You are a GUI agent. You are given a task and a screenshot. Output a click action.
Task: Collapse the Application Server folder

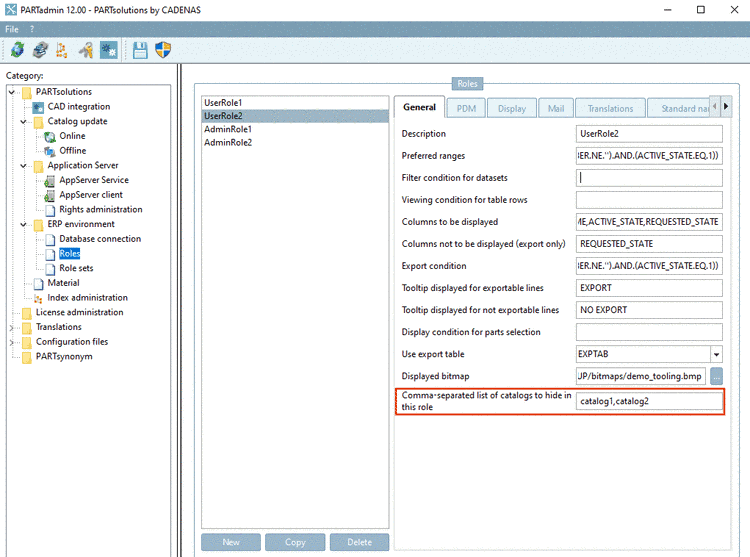23,165
